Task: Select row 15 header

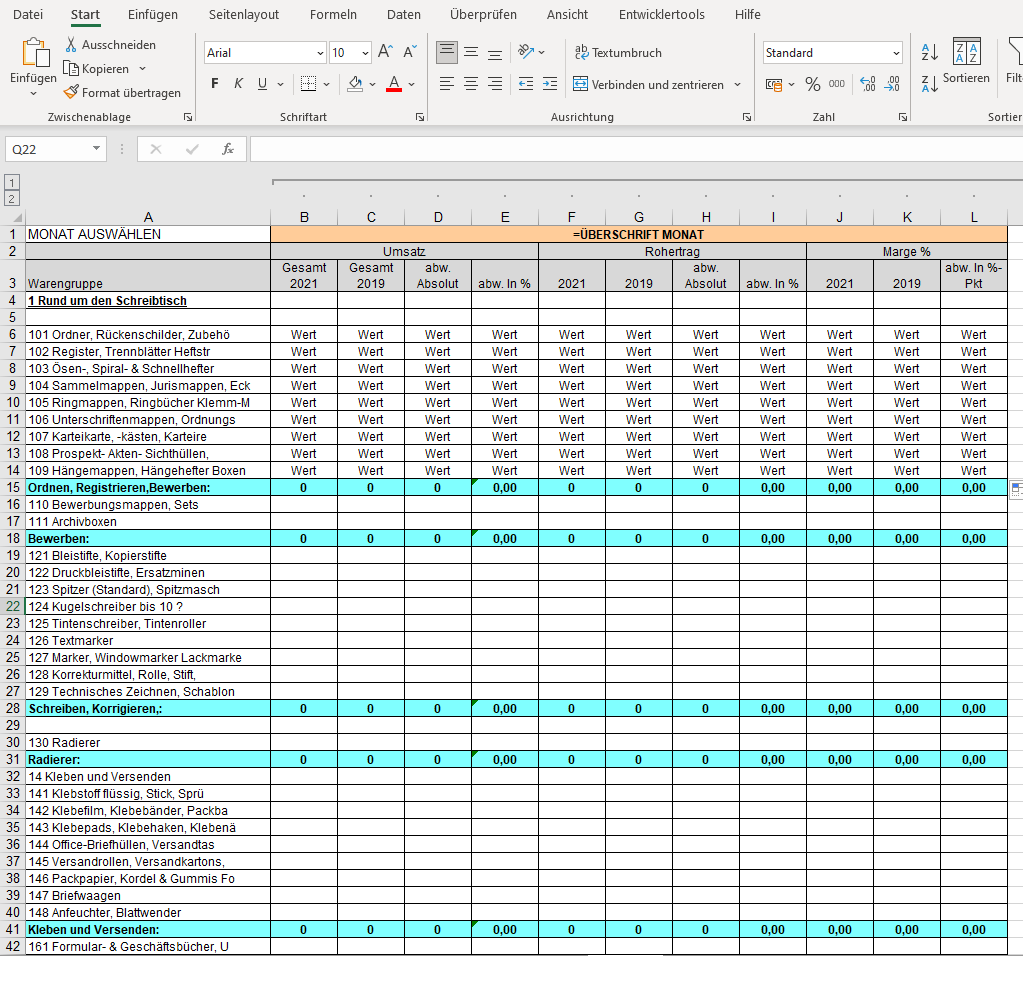Action: tap(13, 488)
